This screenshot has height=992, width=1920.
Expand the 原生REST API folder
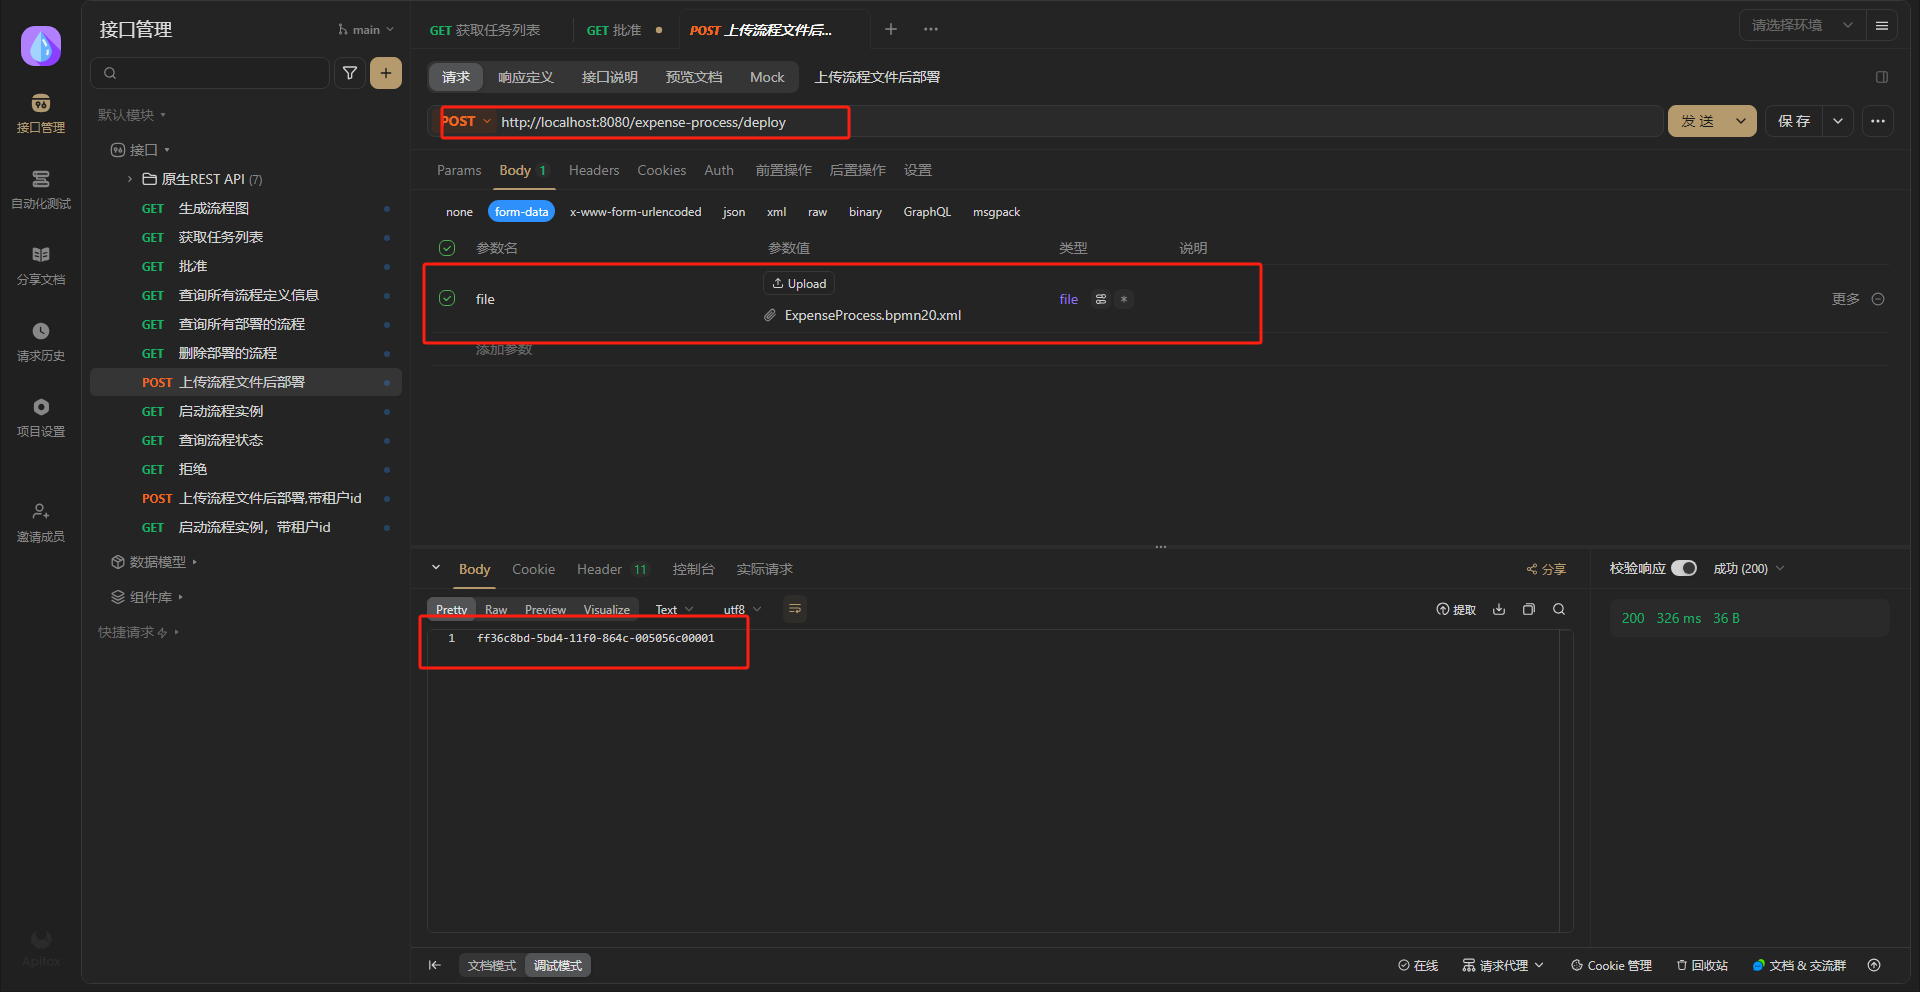(130, 179)
